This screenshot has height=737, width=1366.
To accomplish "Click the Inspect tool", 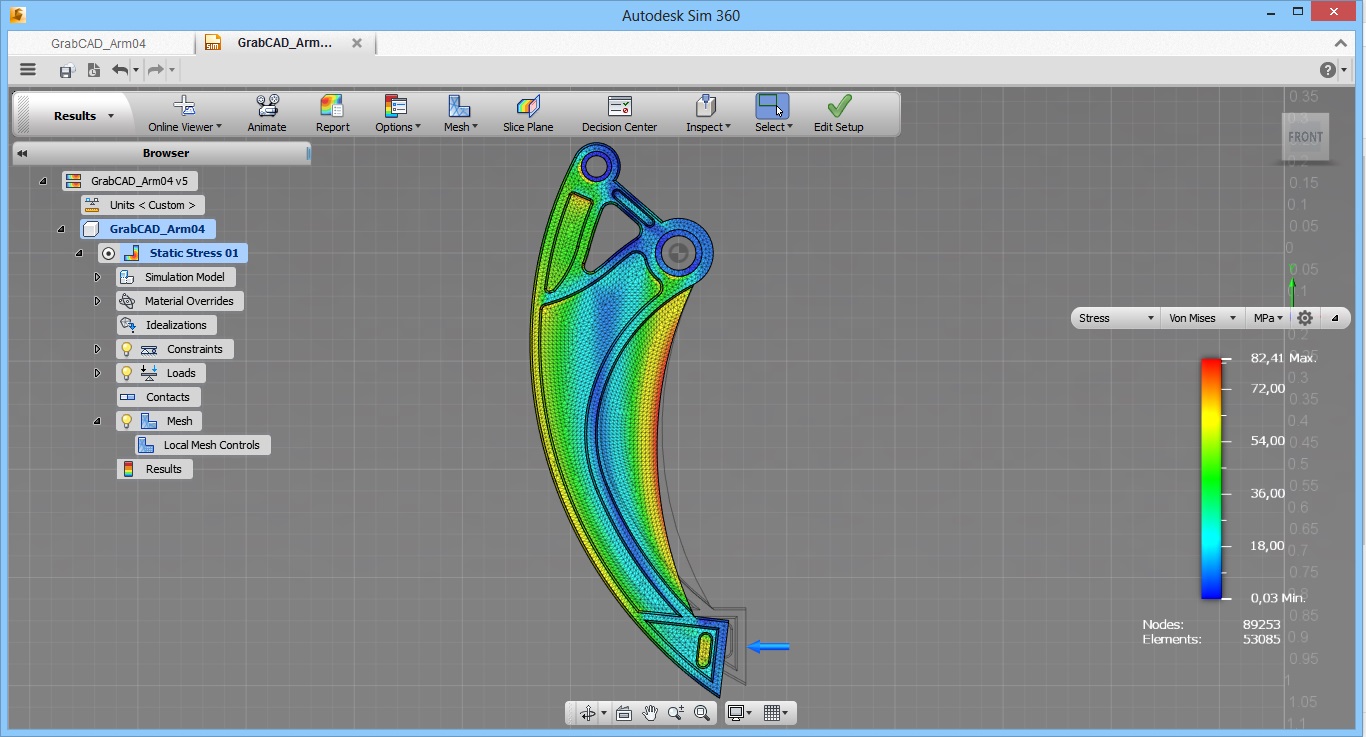I will 707,114.
